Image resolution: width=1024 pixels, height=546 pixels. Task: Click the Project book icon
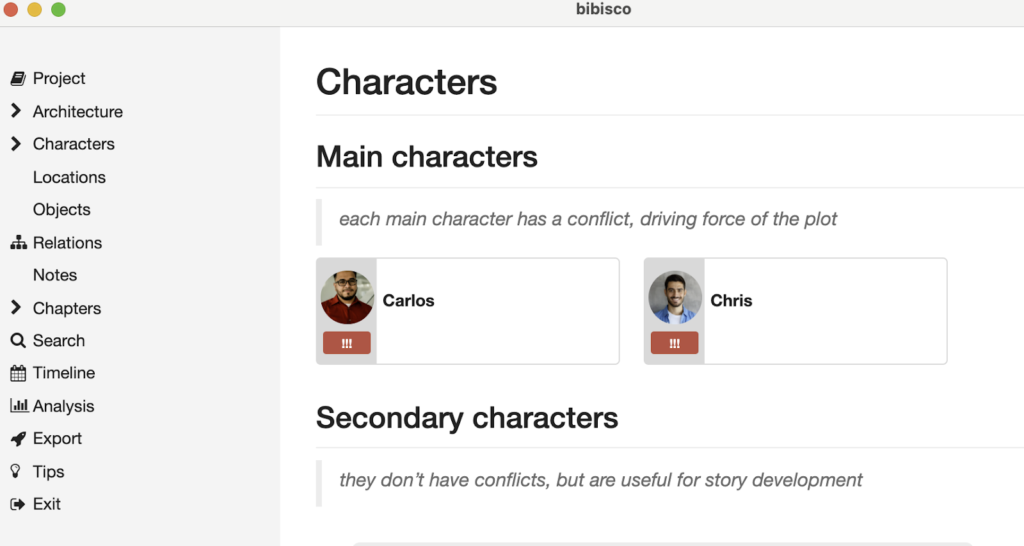pyautogui.click(x=17, y=79)
